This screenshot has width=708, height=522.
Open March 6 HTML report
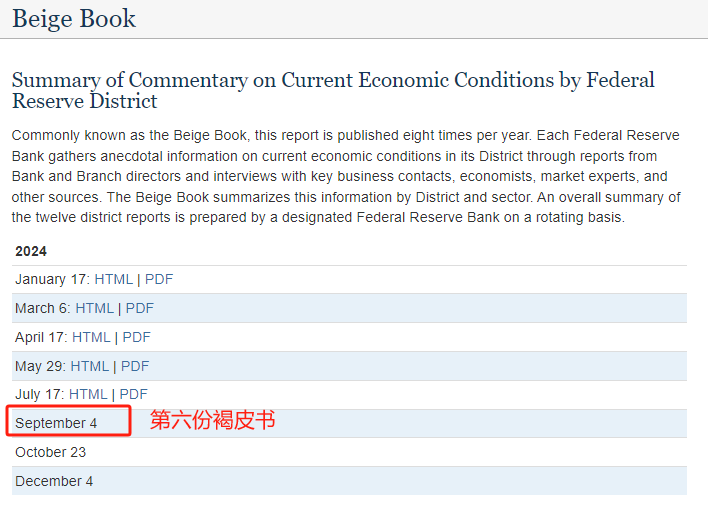click(x=94, y=308)
